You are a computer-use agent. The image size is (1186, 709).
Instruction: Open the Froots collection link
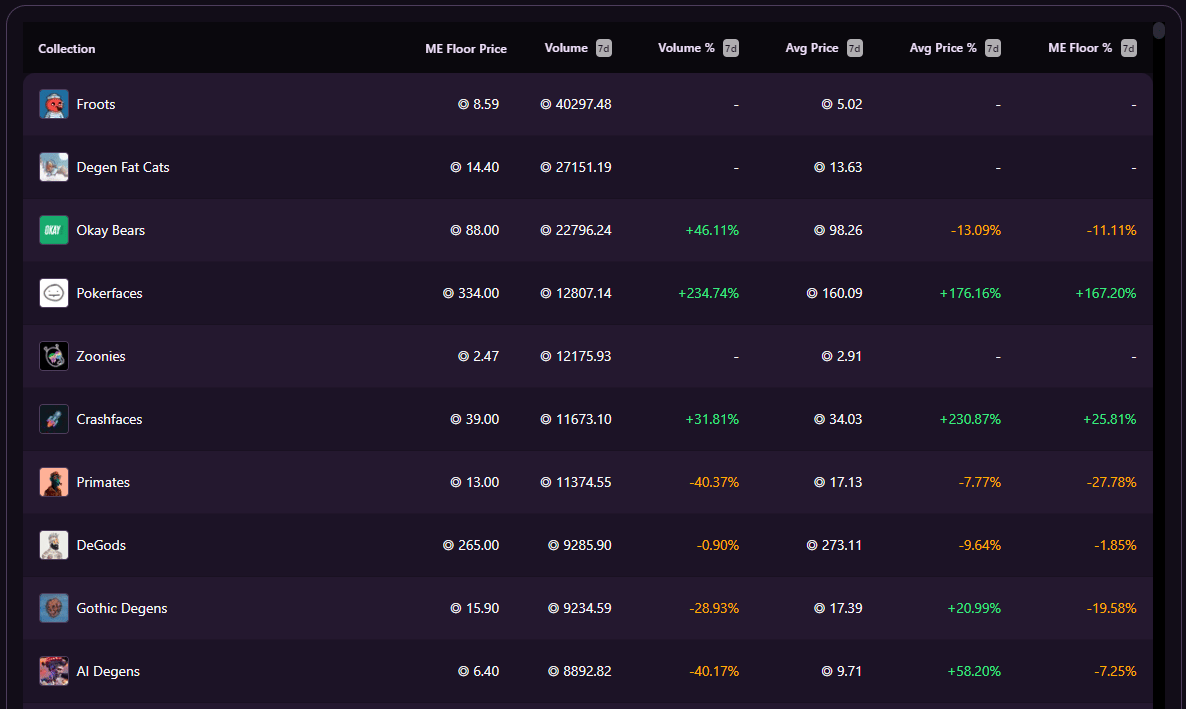tap(96, 104)
